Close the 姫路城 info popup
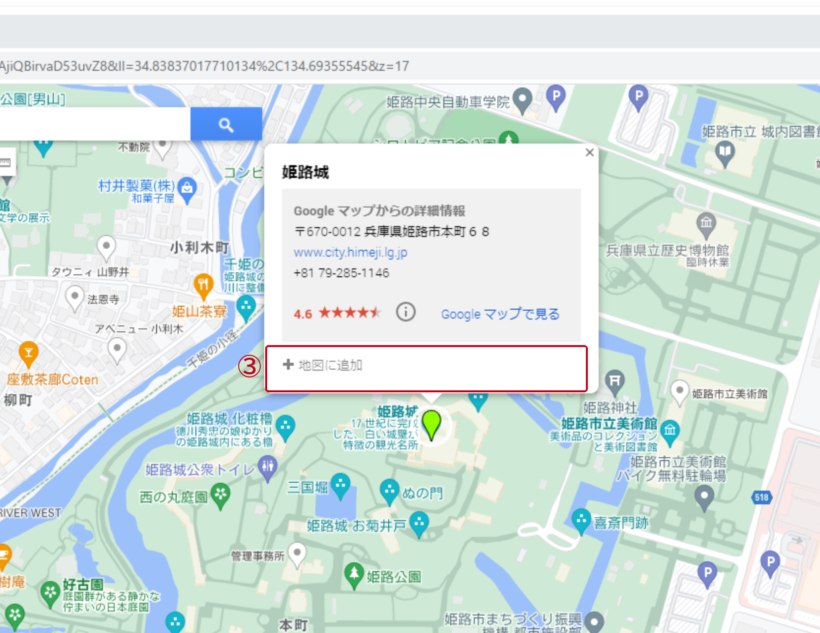The height and width of the screenshot is (633, 820). click(589, 152)
